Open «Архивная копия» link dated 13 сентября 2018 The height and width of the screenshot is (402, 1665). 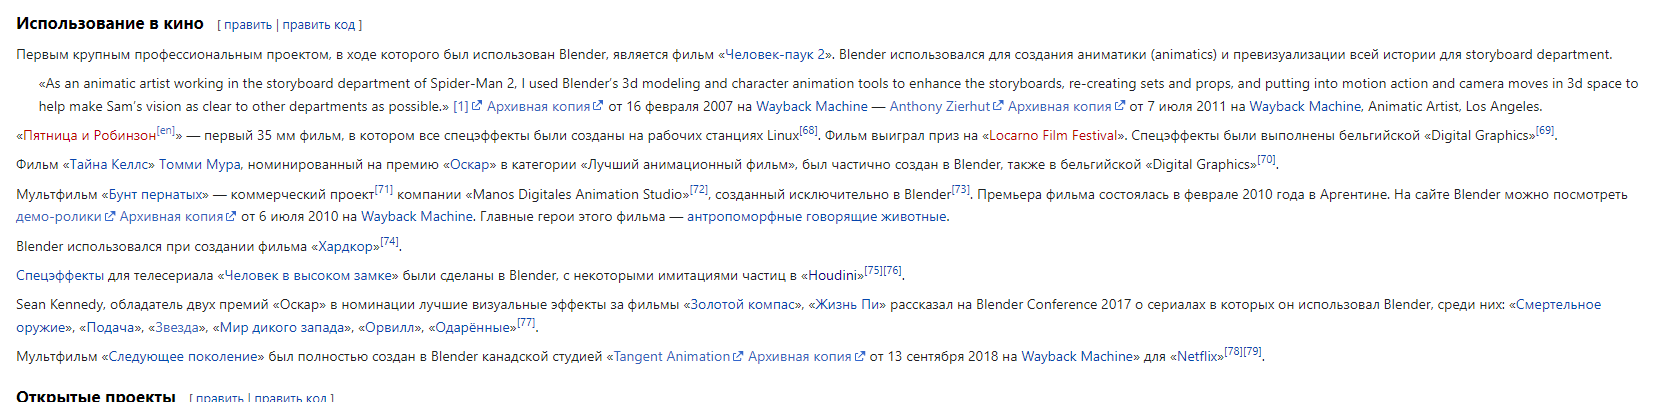[x=807, y=356]
